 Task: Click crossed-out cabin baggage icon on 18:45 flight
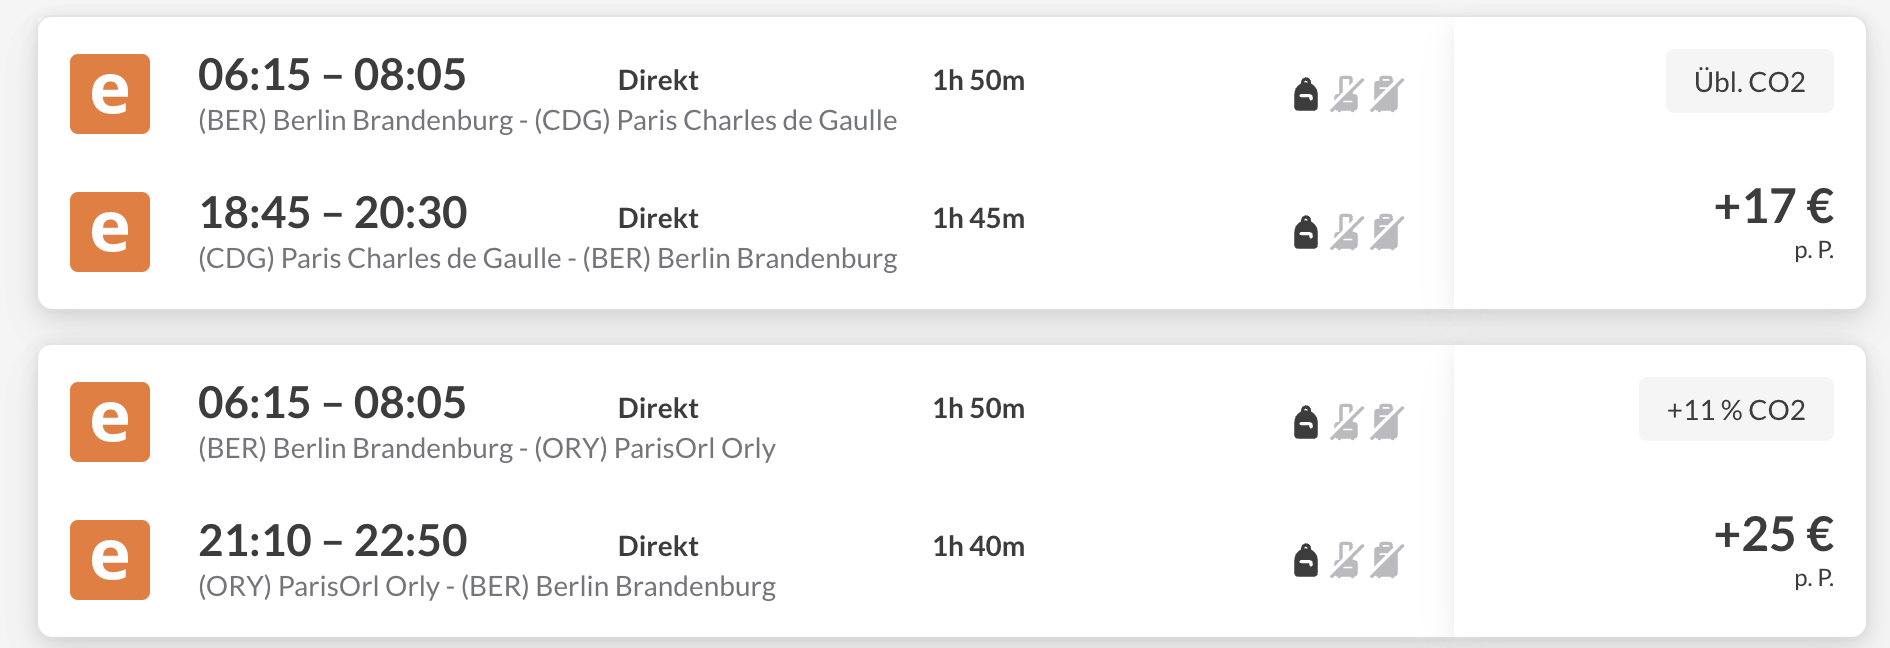1346,232
